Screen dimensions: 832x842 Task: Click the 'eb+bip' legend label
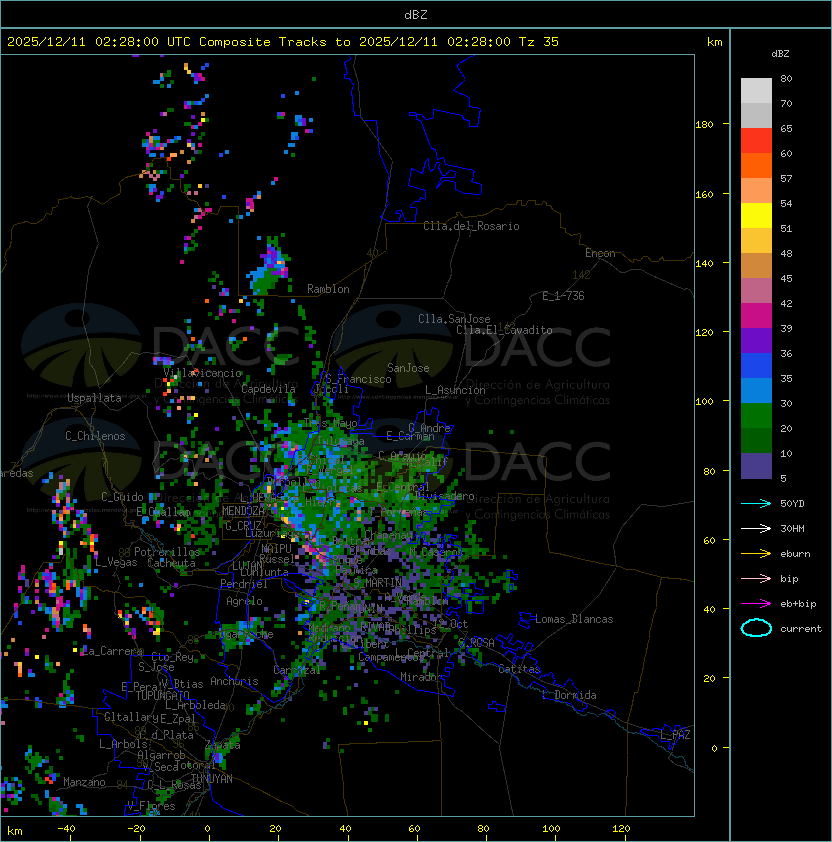click(798, 604)
